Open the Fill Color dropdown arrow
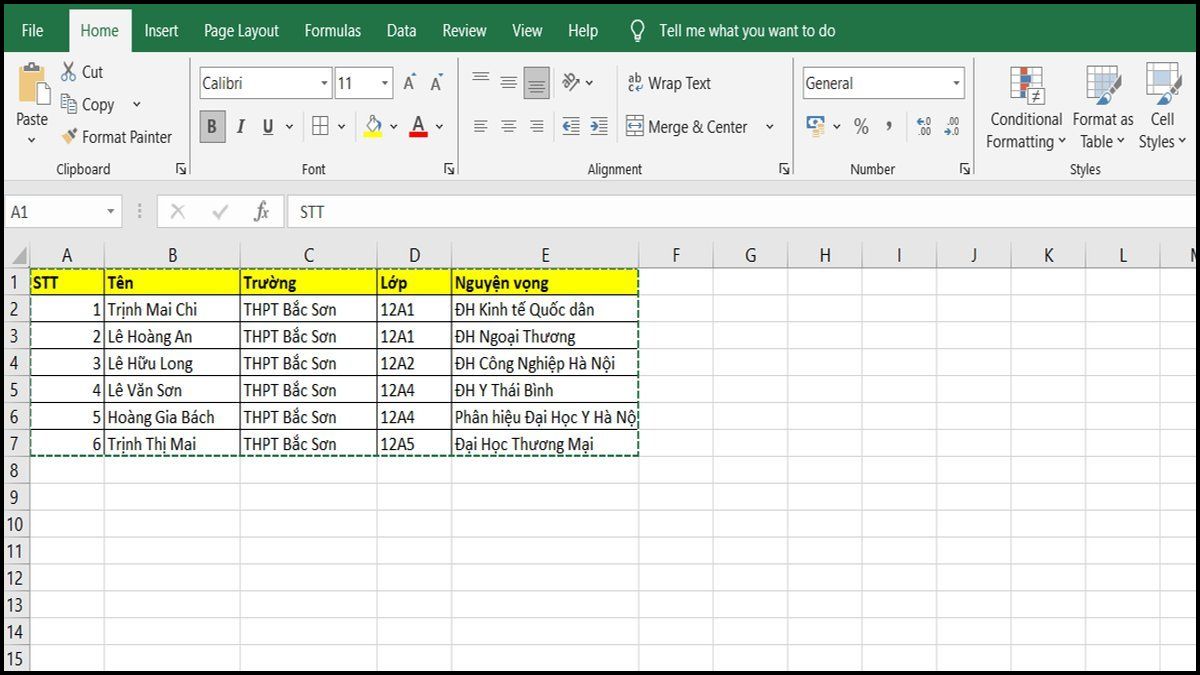This screenshot has width=1200, height=675. pyautogui.click(x=393, y=127)
